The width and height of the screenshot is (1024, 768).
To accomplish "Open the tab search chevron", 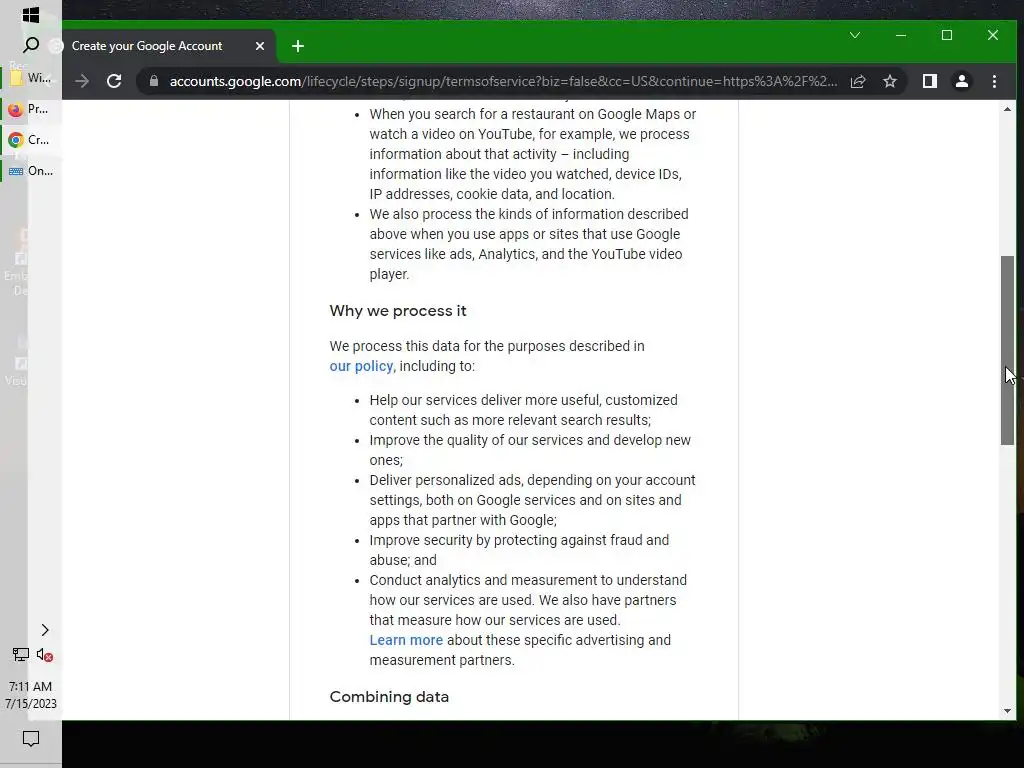I will point(855,35).
